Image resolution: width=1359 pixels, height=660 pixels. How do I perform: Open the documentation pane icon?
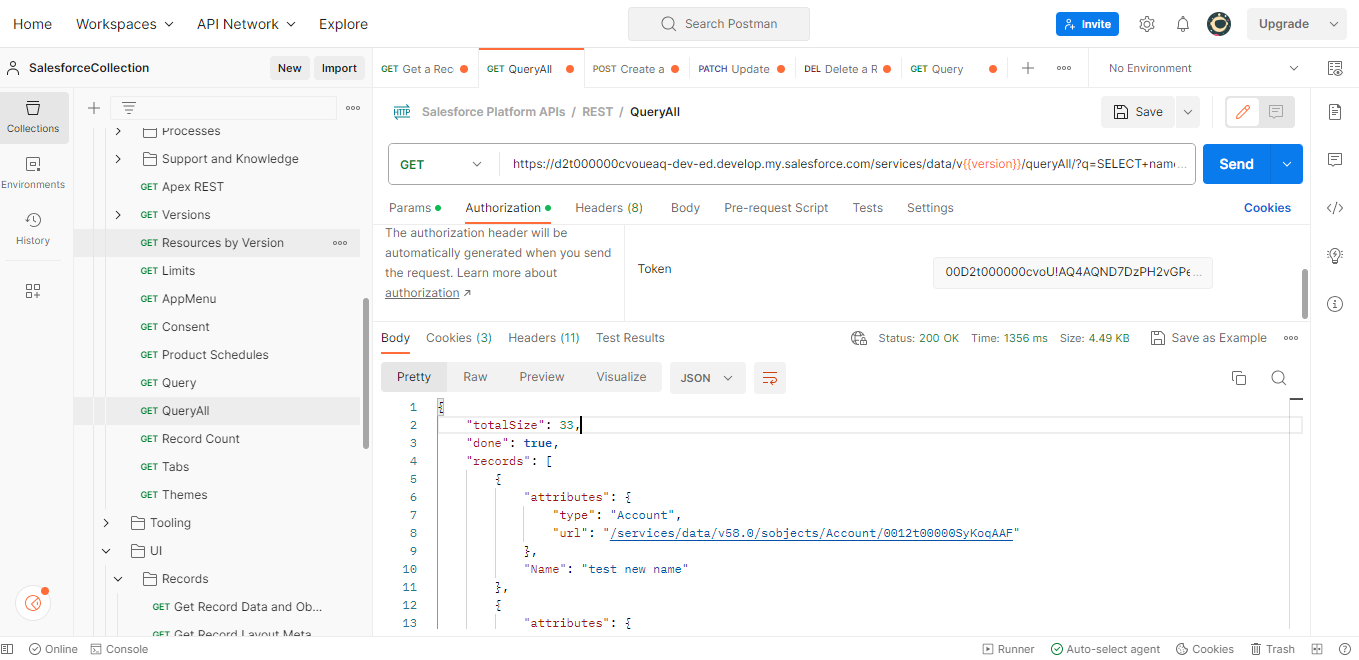tap(1335, 111)
